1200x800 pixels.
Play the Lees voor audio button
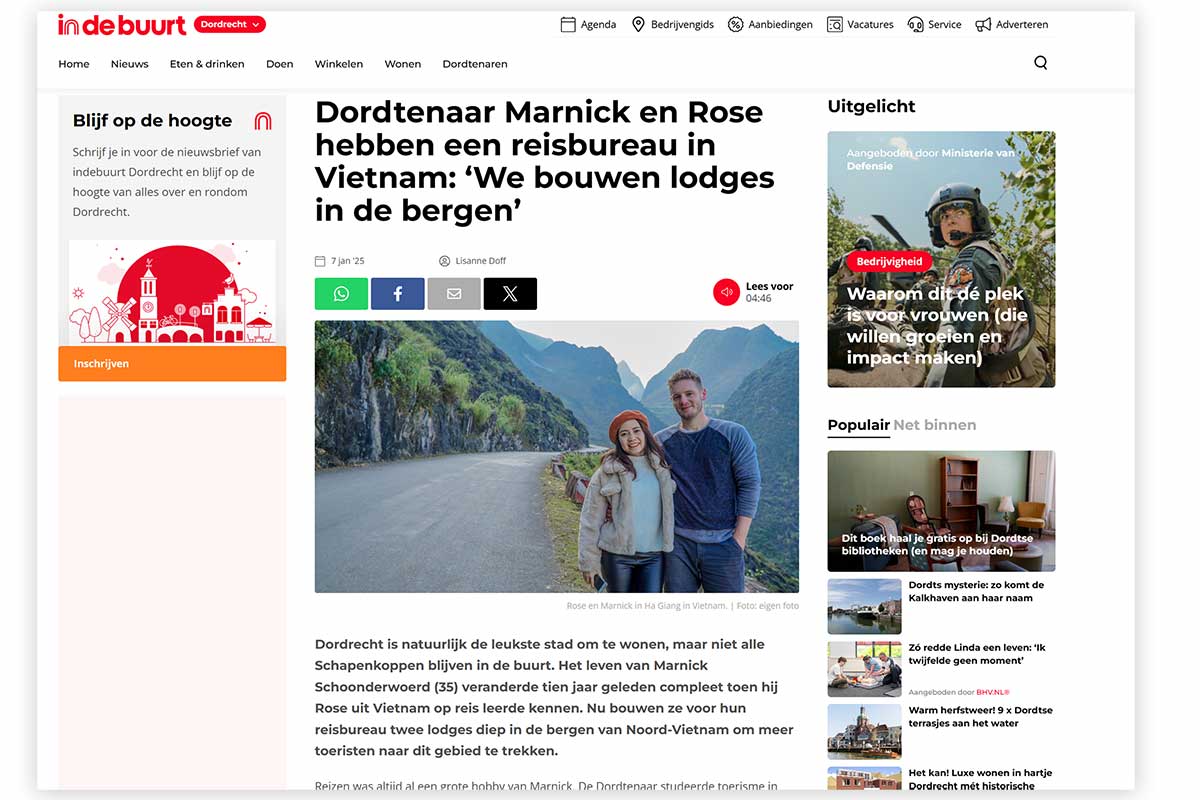[726, 292]
